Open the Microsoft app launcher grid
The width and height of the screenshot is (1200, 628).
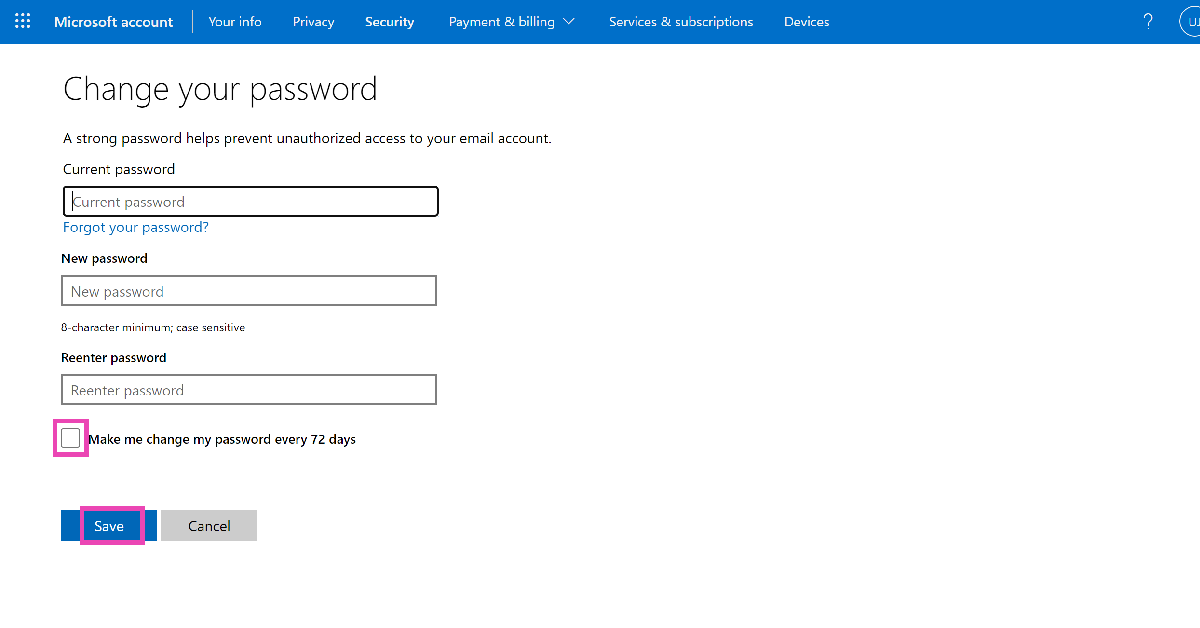tap(23, 21)
